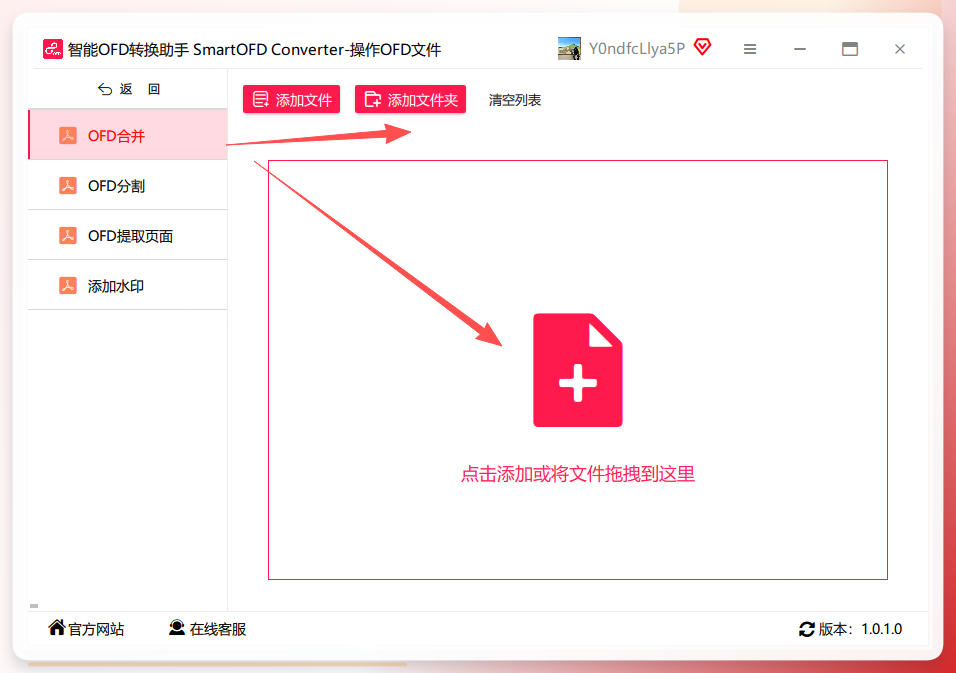Click the username Y0ndfcLlya5P

point(637,49)
